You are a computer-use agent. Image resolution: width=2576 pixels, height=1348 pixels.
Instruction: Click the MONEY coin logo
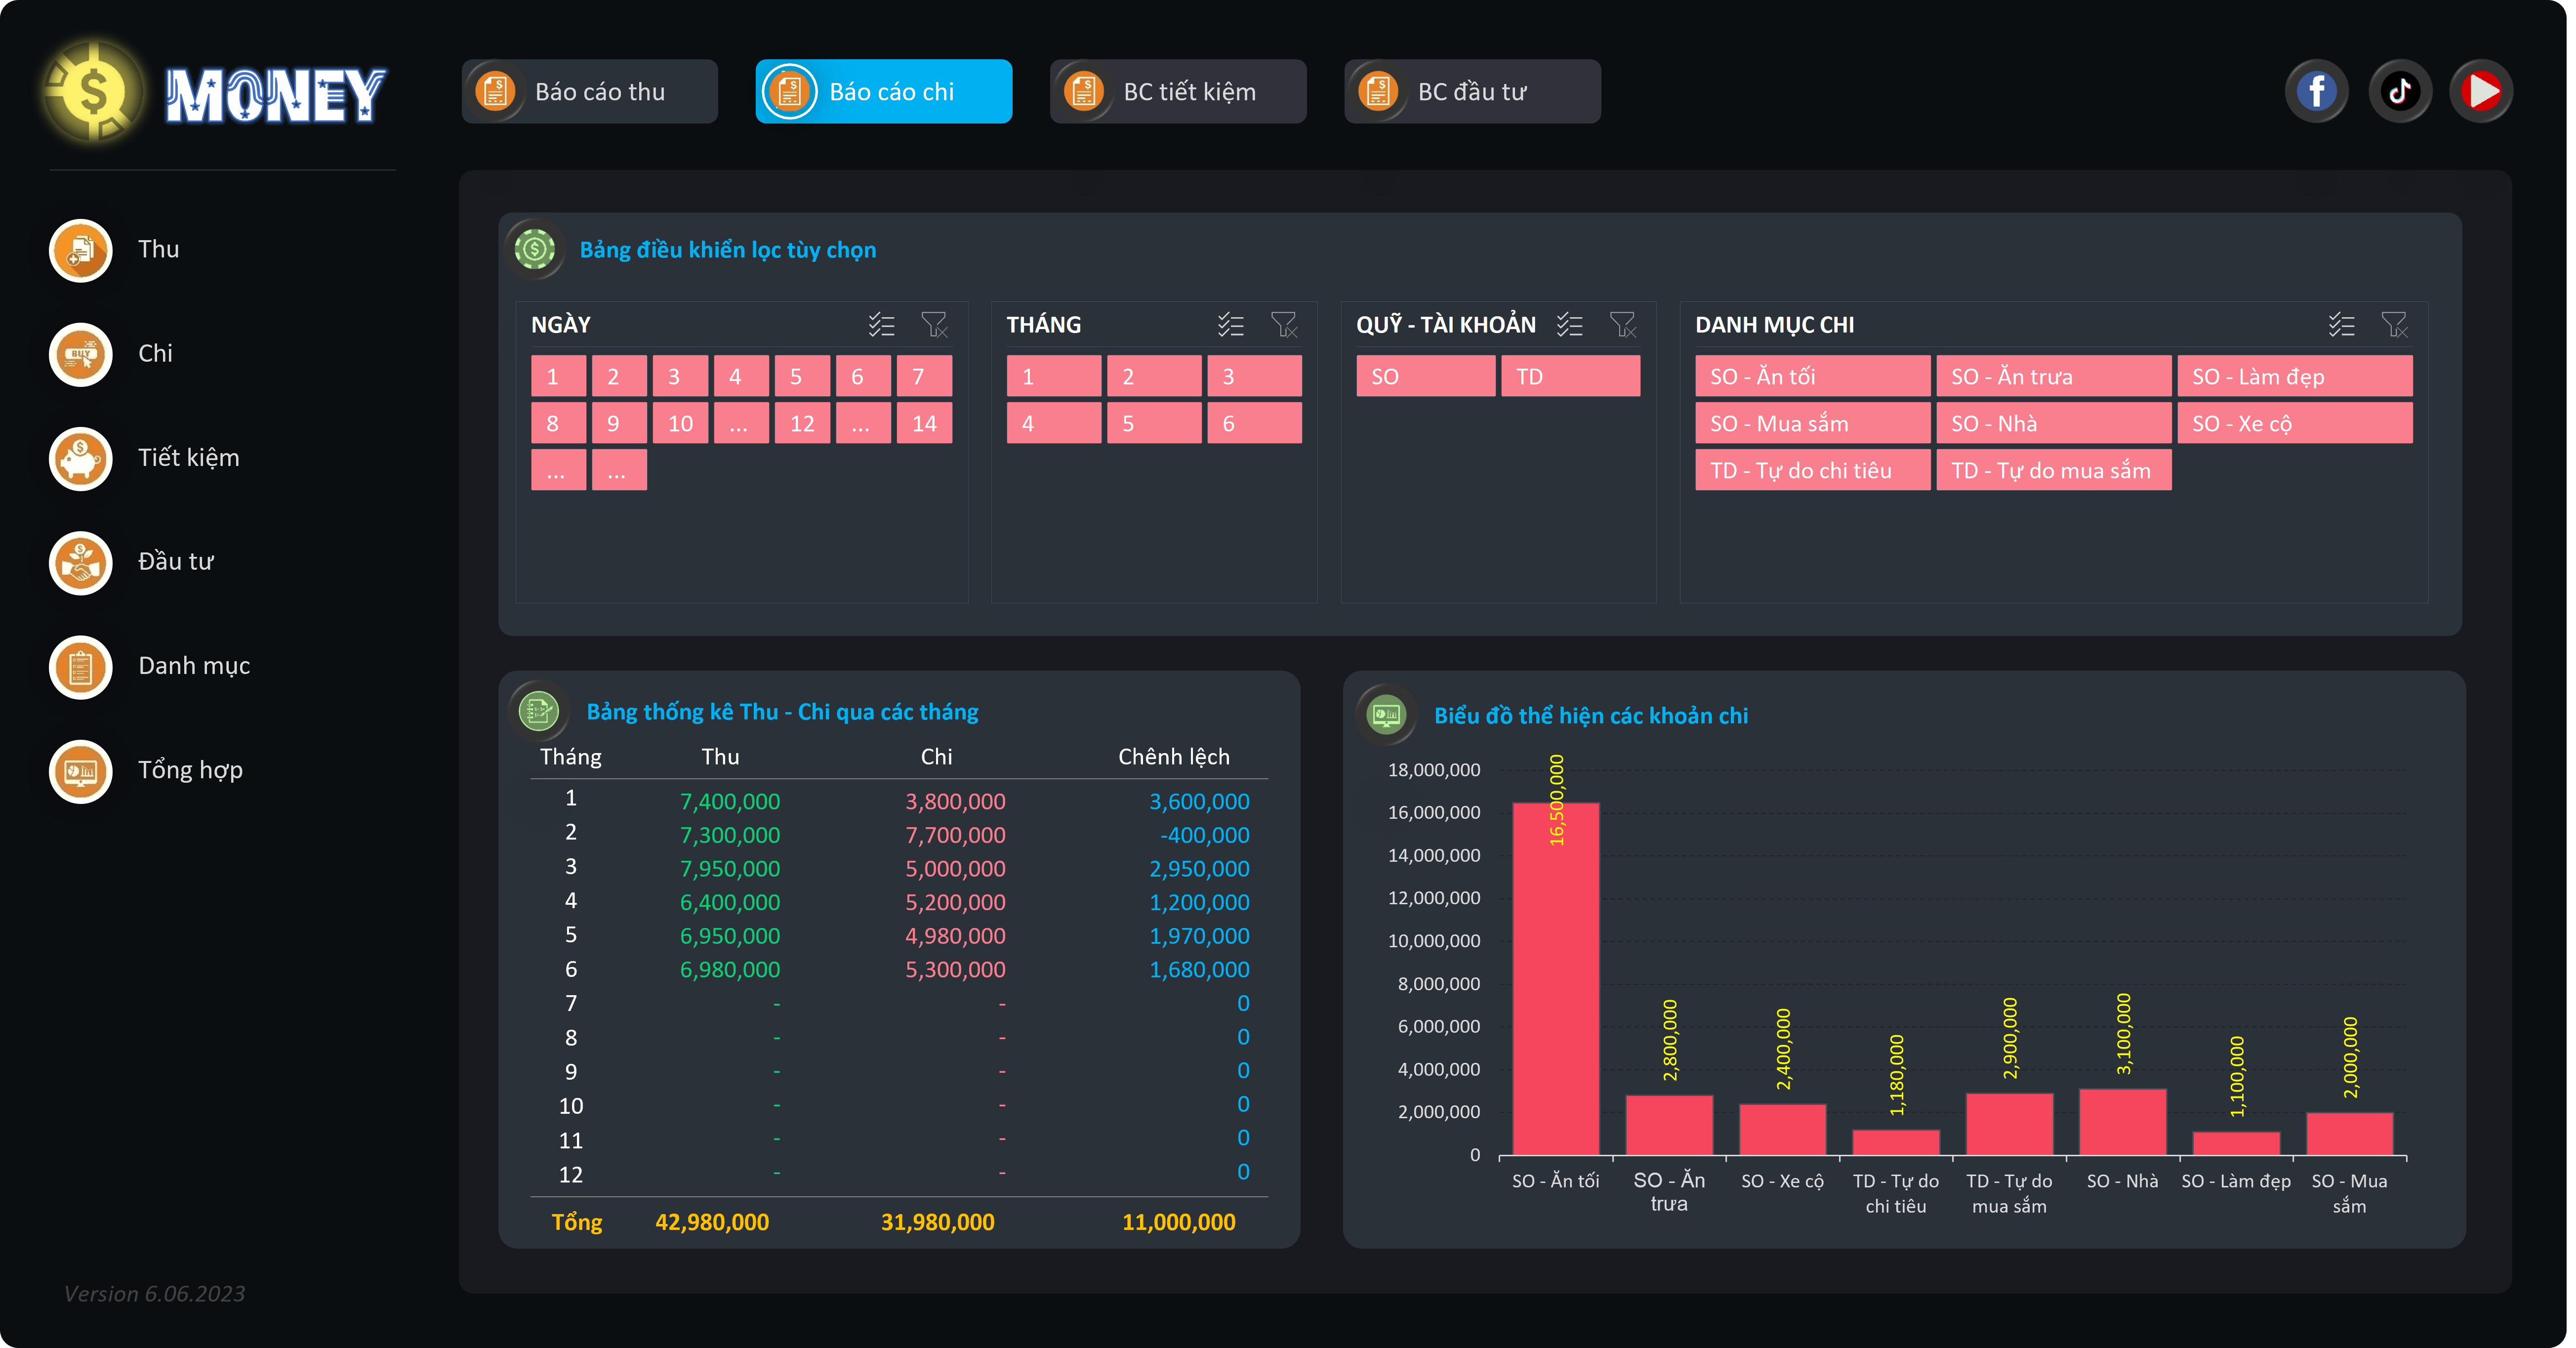click(93, 91)
